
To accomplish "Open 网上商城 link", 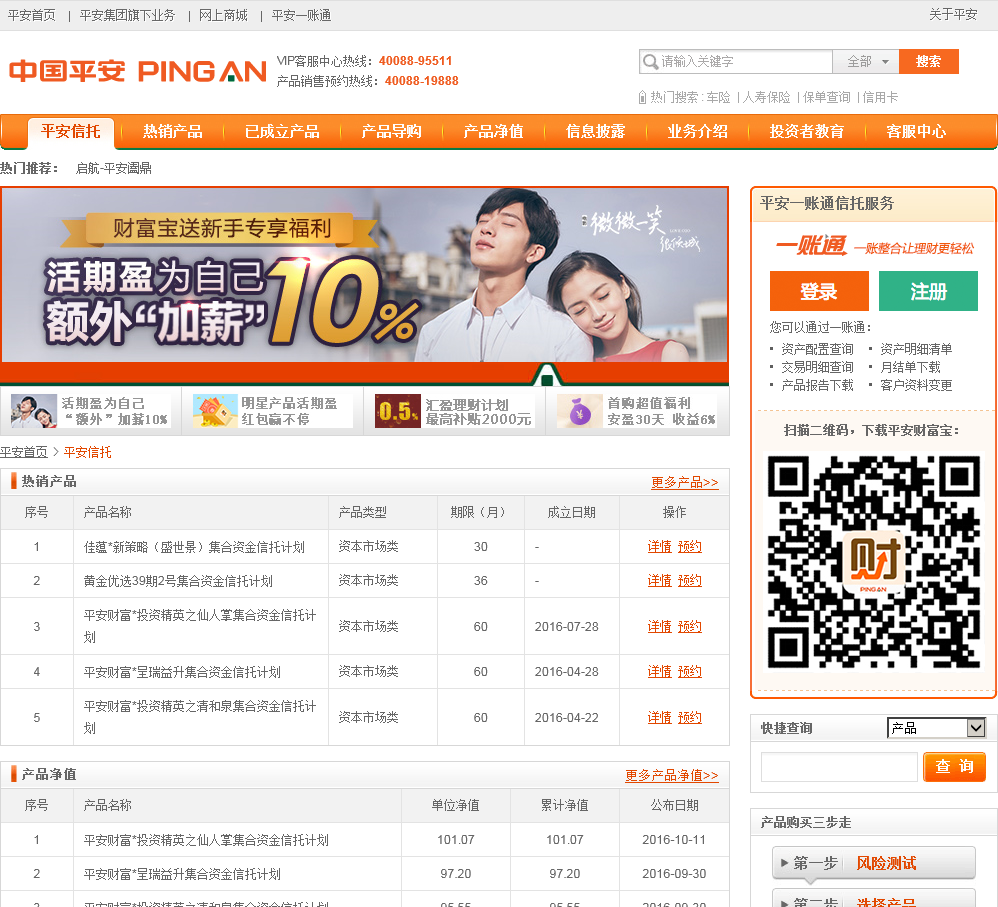I will 223,15.
